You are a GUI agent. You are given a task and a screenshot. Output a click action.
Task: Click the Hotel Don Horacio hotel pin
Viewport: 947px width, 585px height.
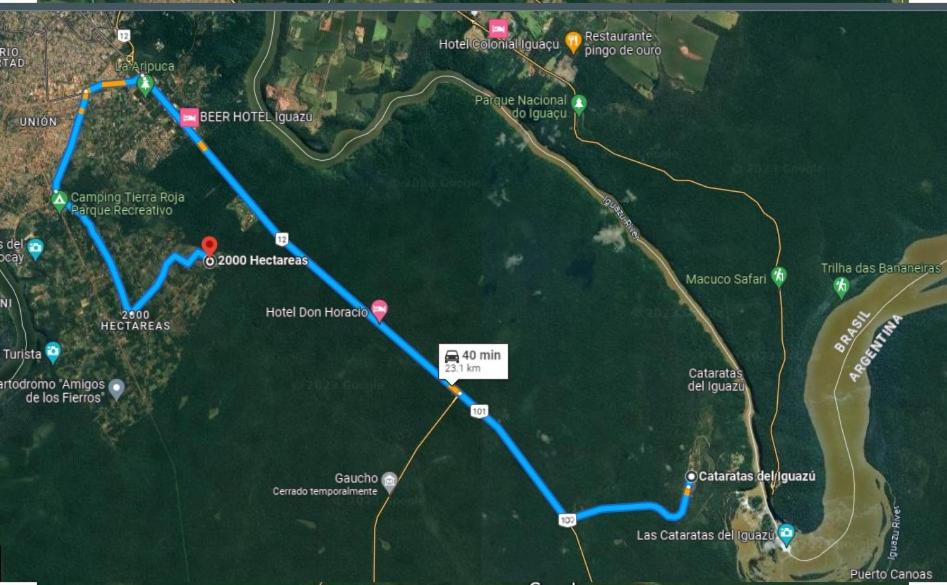(379, 311)
